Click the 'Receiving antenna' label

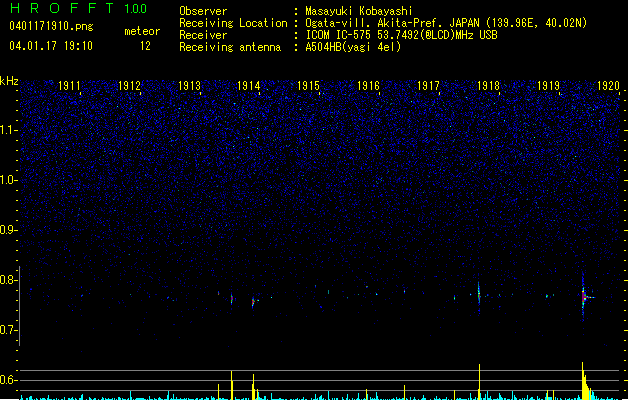pos(230,47)
